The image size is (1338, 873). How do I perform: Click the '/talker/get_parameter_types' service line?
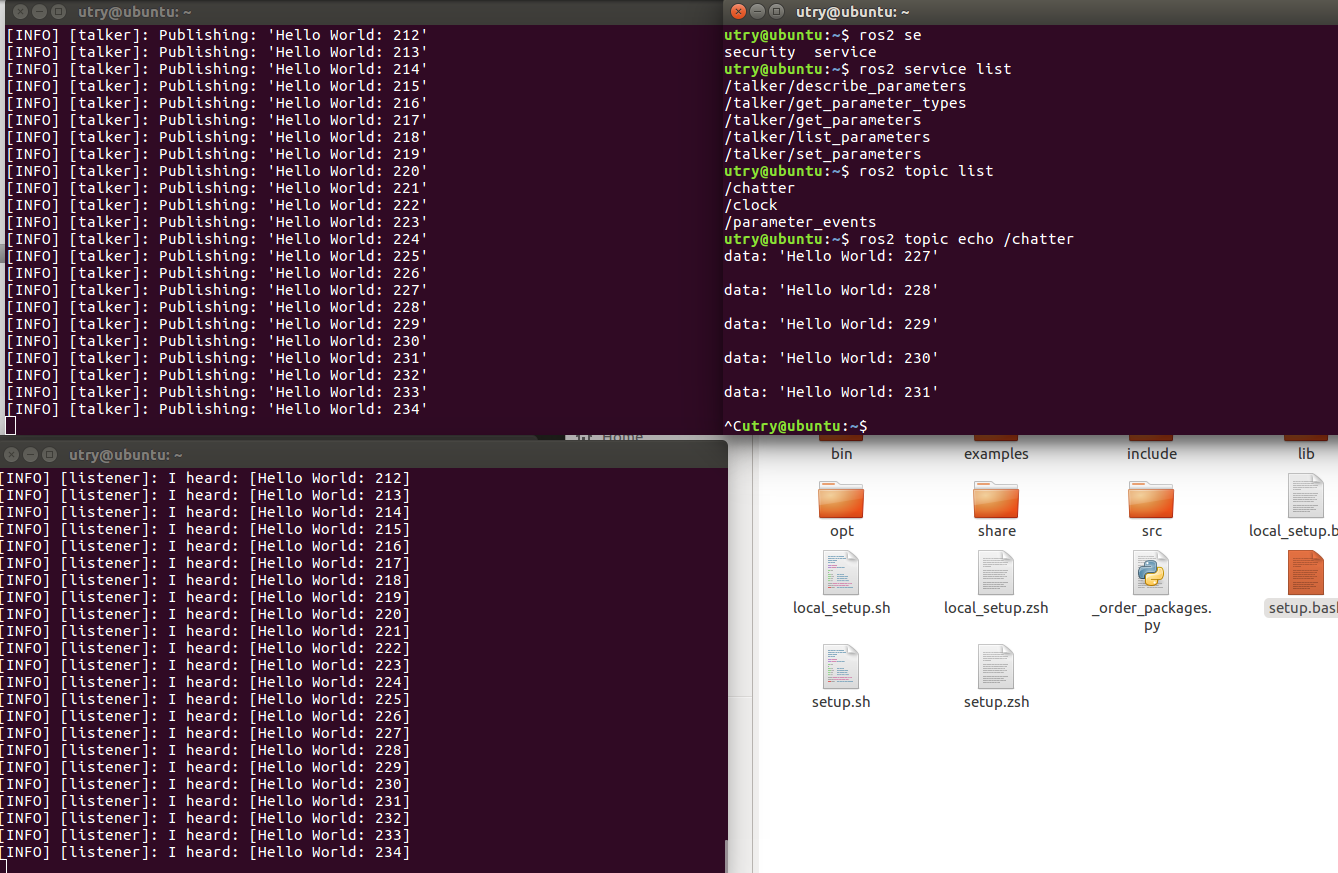coord(845,103)
